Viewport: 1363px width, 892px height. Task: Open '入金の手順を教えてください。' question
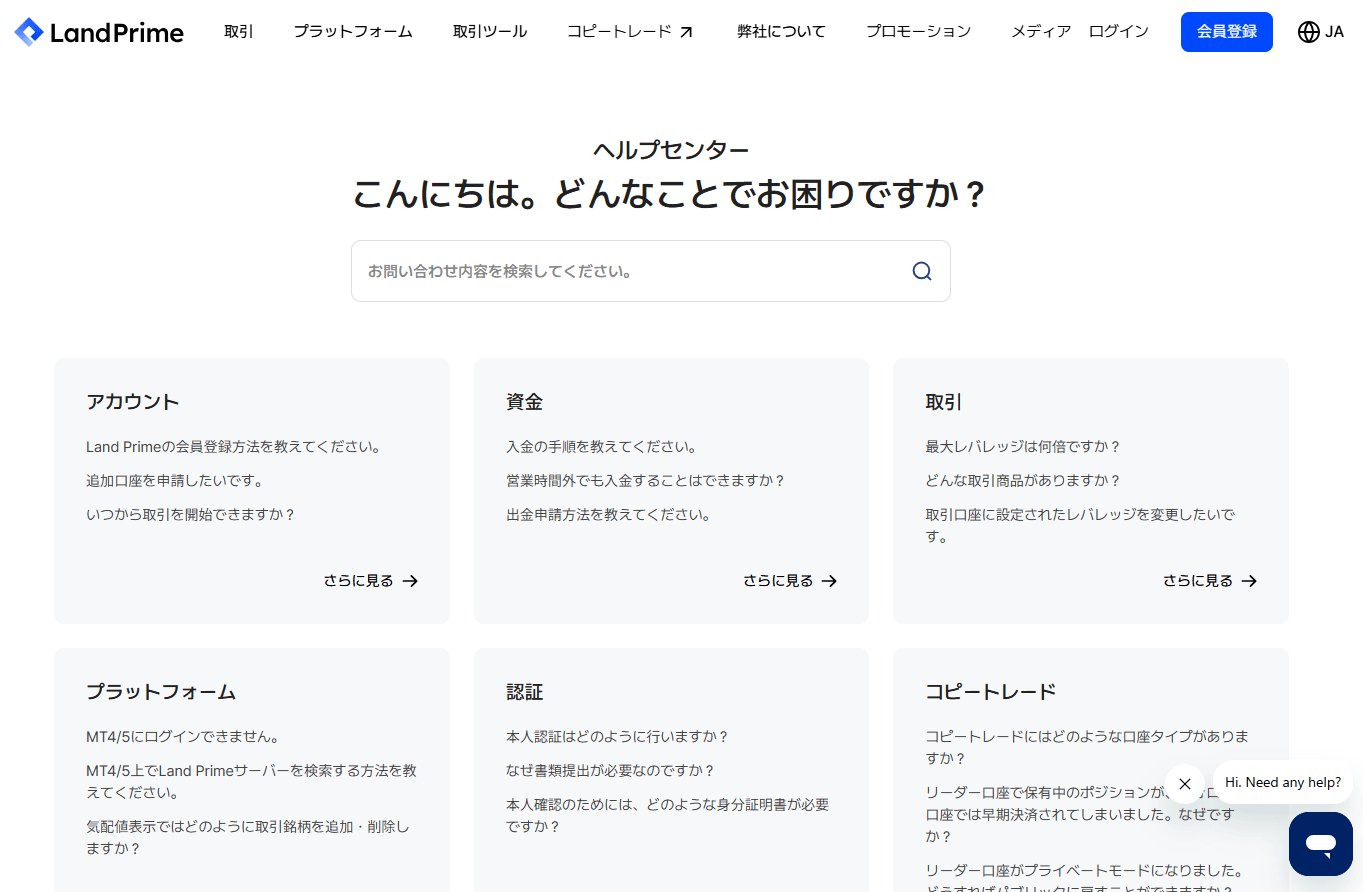602,447
